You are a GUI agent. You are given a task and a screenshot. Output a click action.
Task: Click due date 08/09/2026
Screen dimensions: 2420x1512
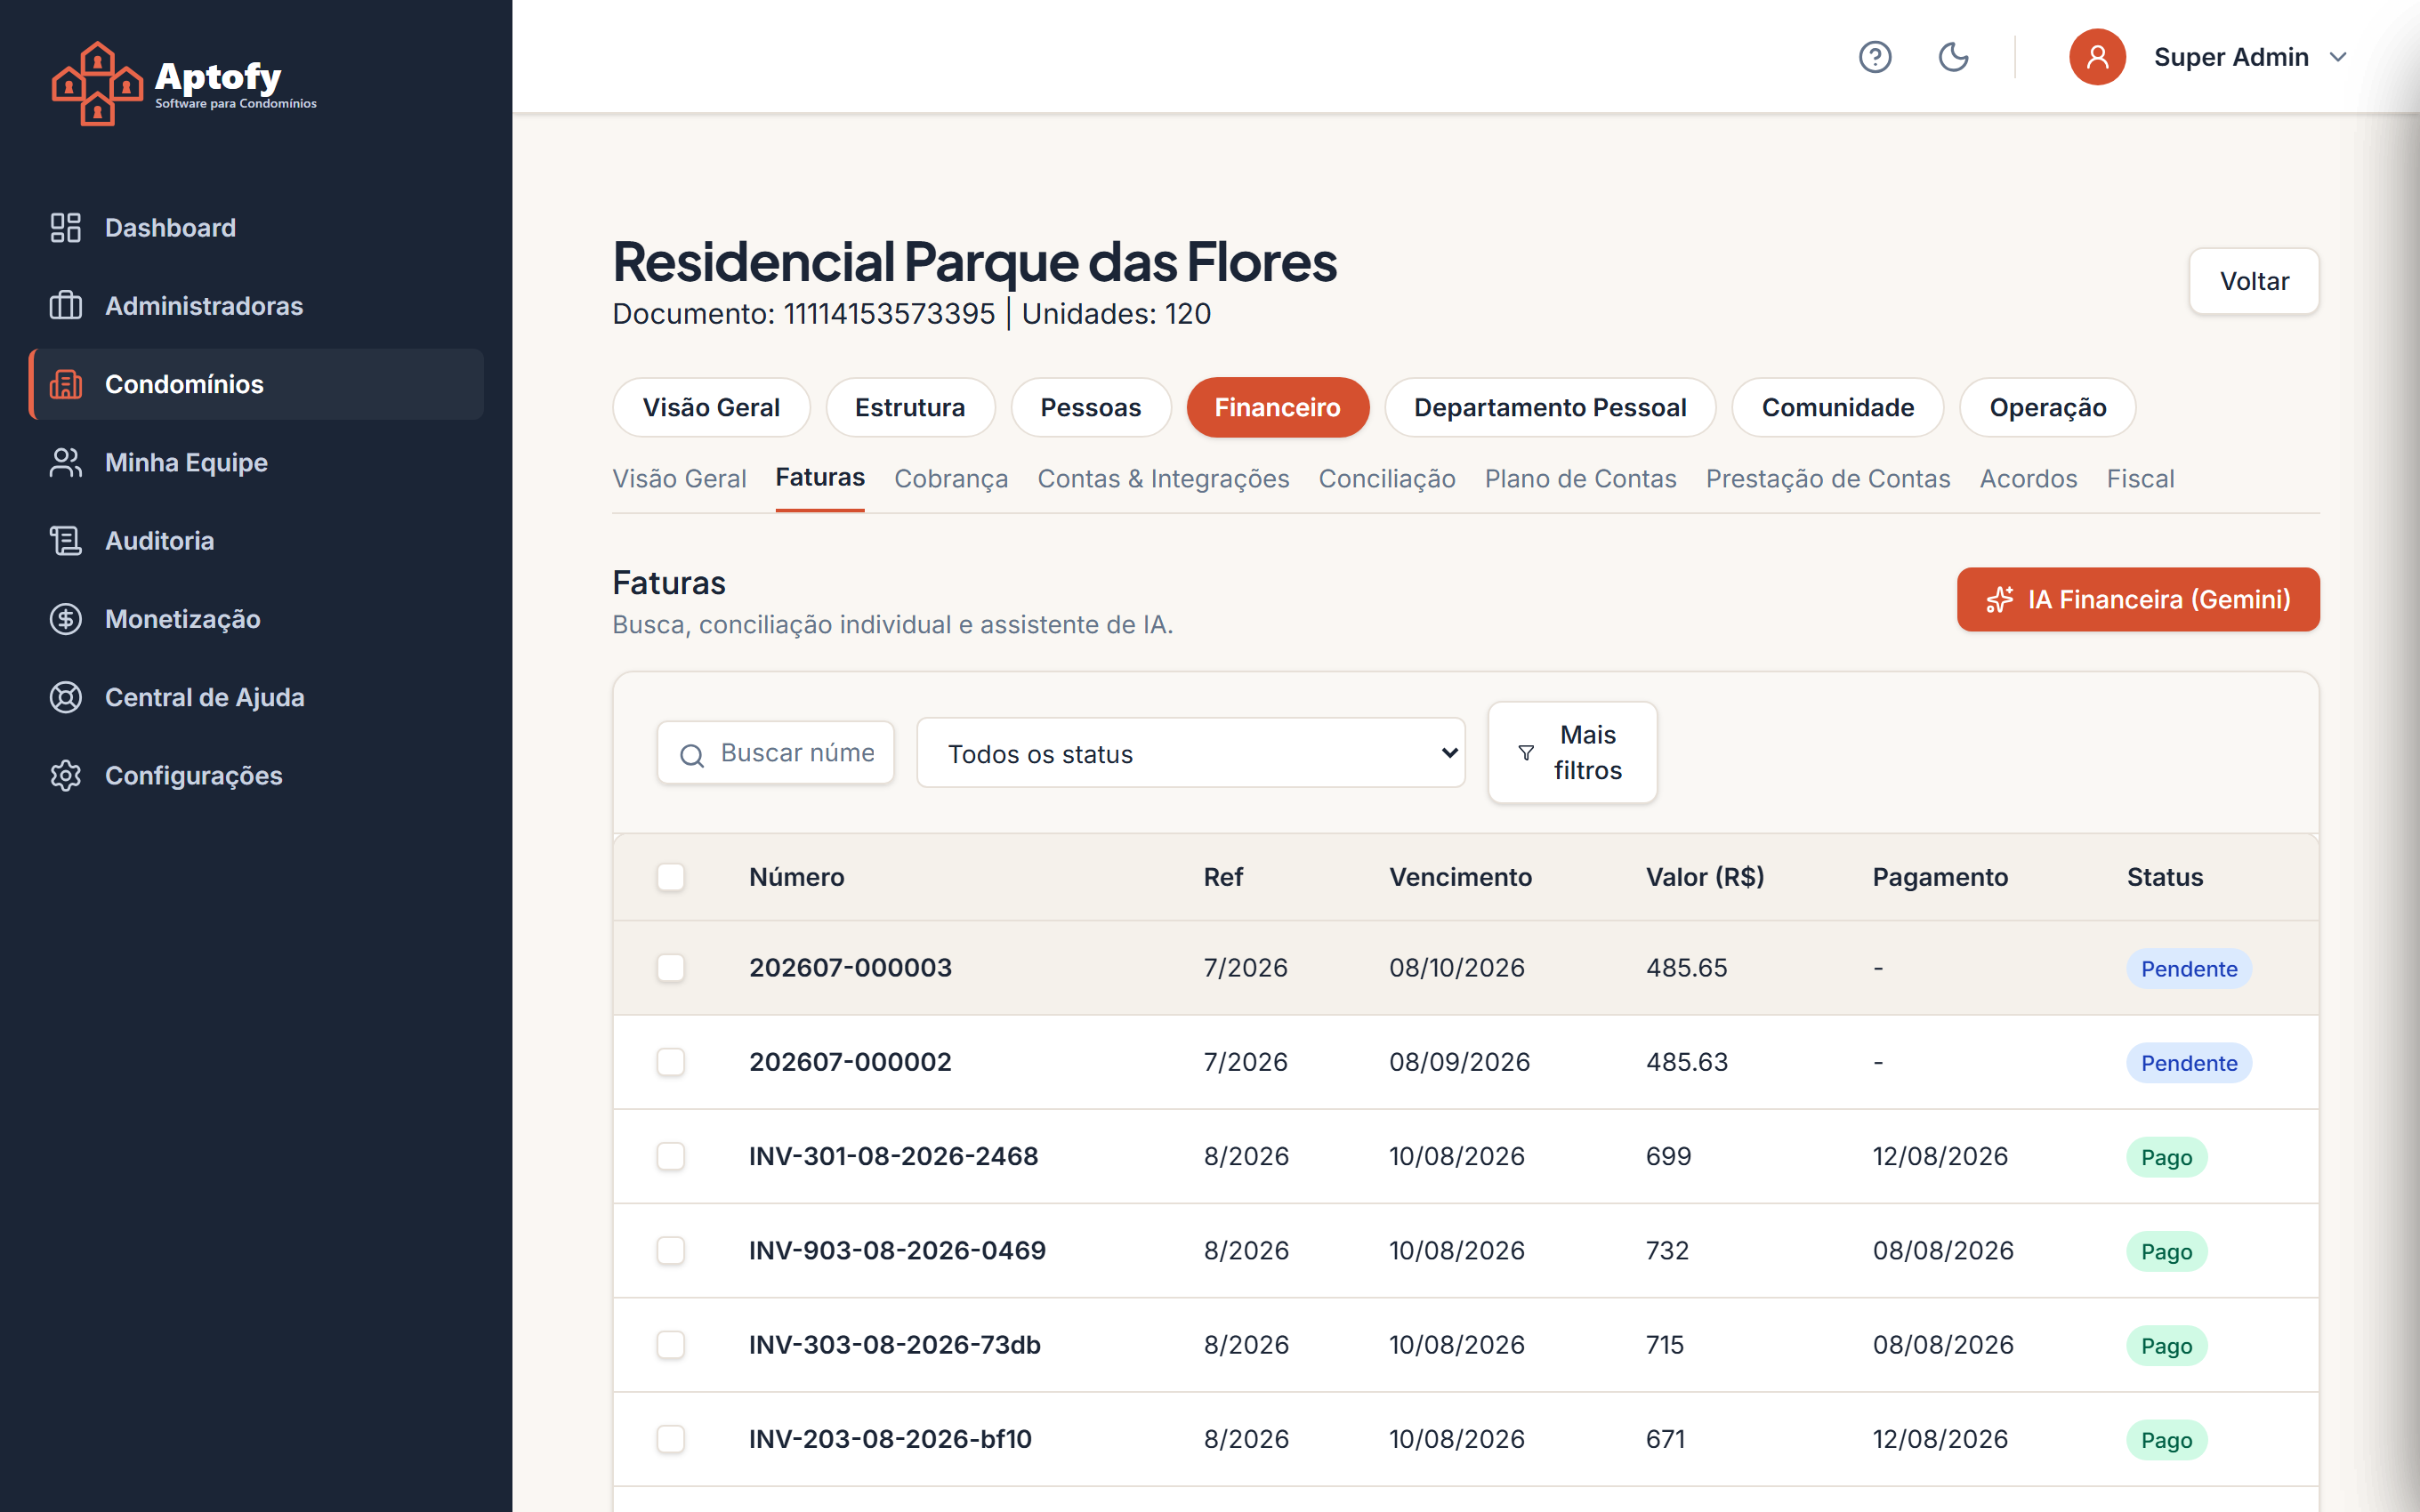point(1459,1062)
